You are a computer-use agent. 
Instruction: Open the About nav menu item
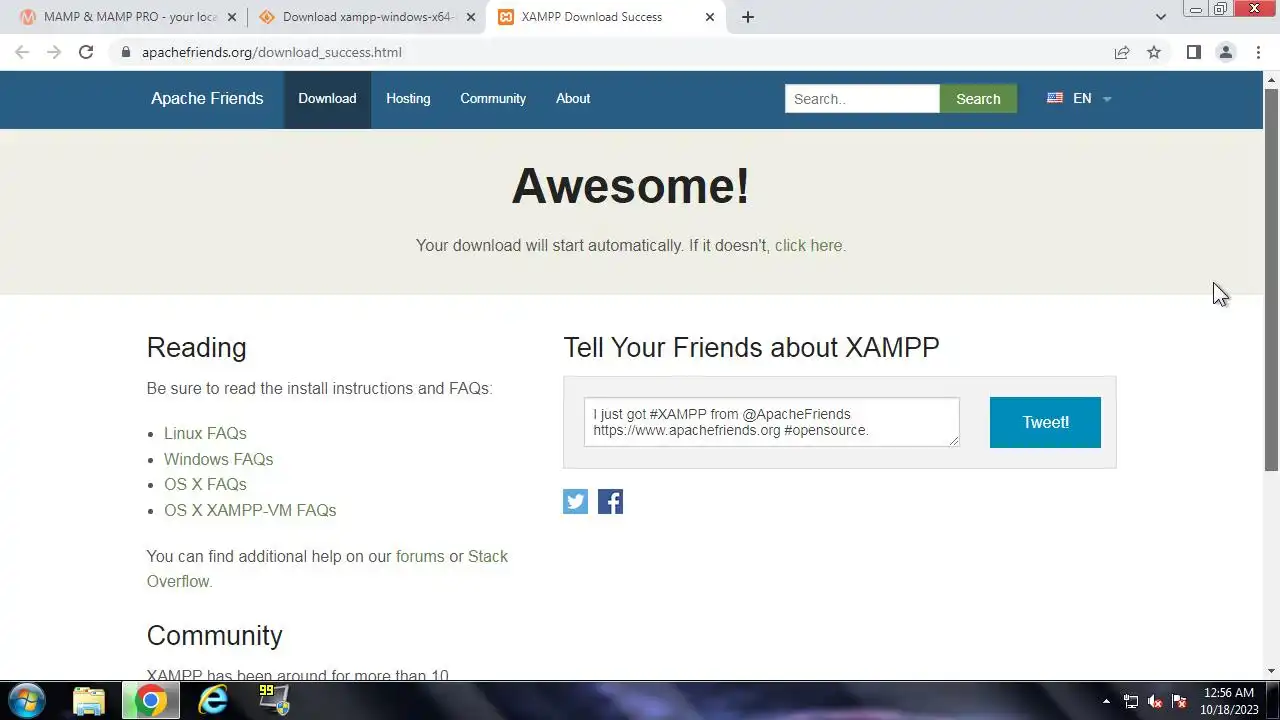point(573,99)
